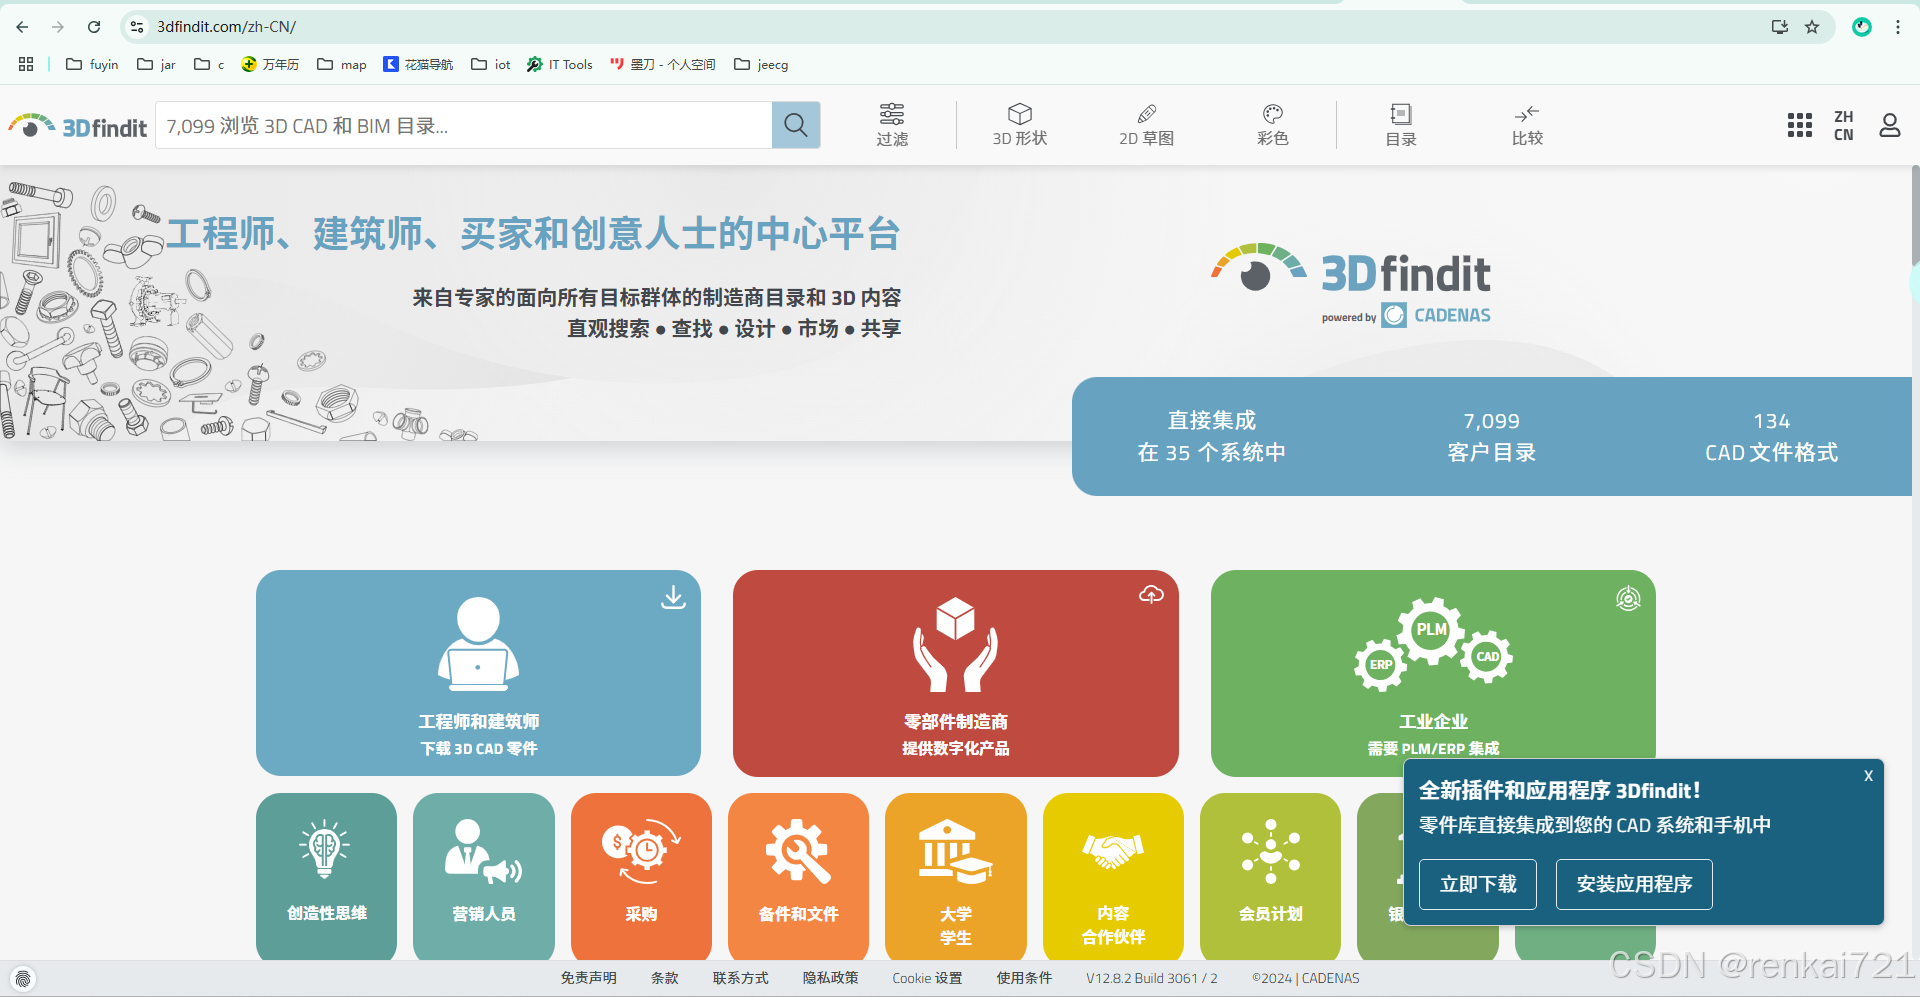Click the 134 CAD 文件格式 statistic
This screenshot has height=997, width=1920.
click(1771, 437)
